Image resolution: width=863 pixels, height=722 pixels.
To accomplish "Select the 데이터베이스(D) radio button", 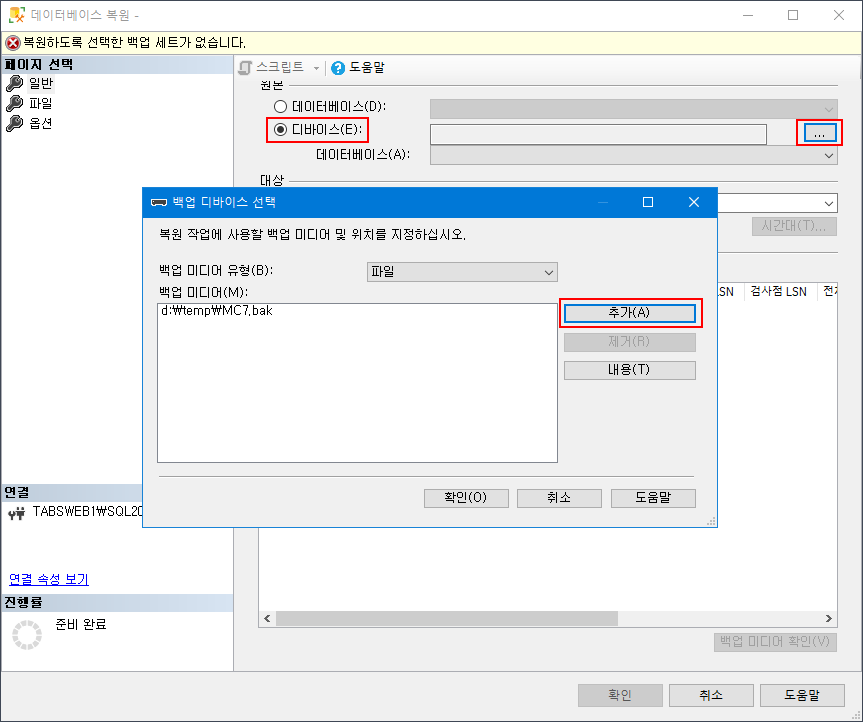I will pos(280,107).
